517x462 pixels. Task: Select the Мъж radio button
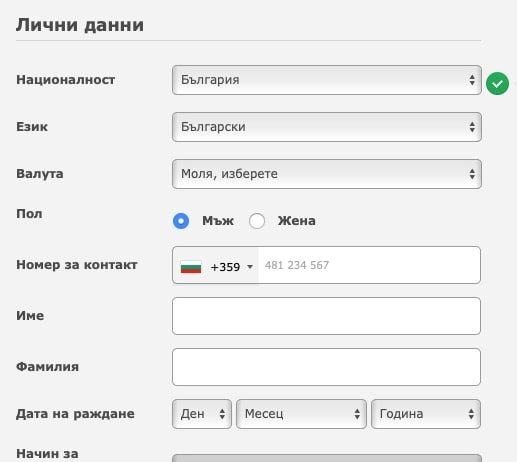[181, 221]
